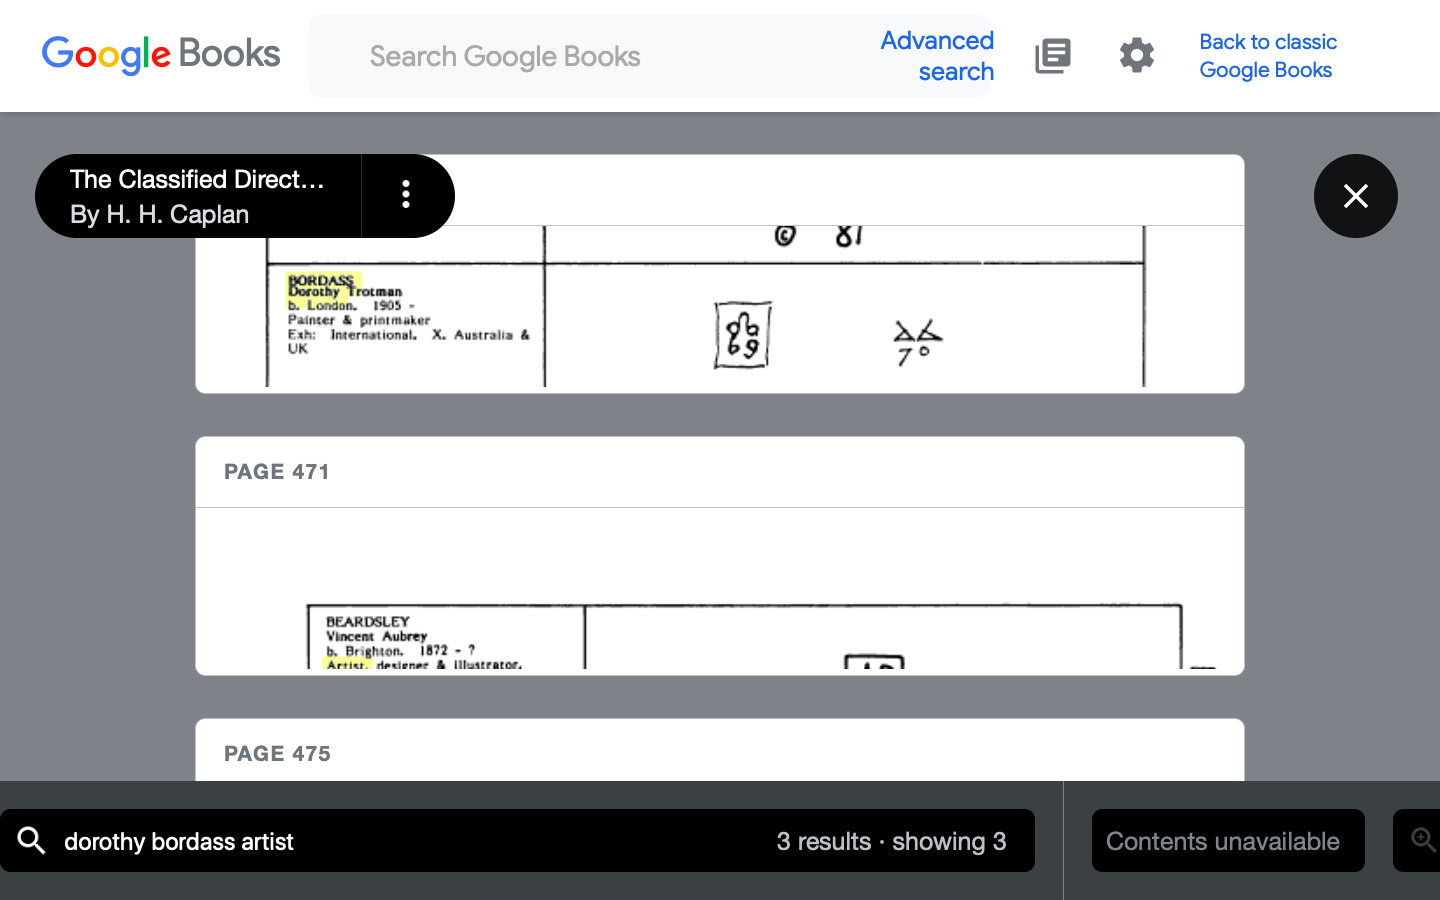Close the search results viewer
The width and height of the screenshot is (1440, 900).
pyautogui.click(x=1355, y=196)
